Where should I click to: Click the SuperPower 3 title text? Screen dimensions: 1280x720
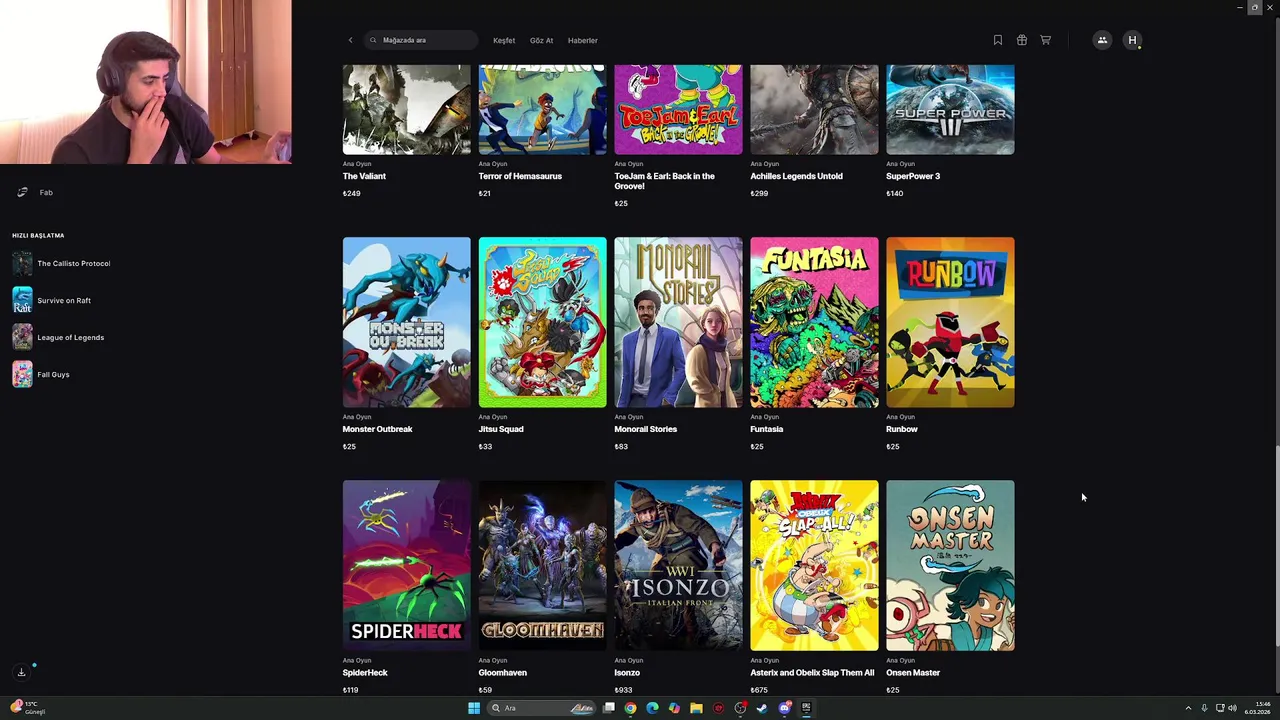point(913,176)
